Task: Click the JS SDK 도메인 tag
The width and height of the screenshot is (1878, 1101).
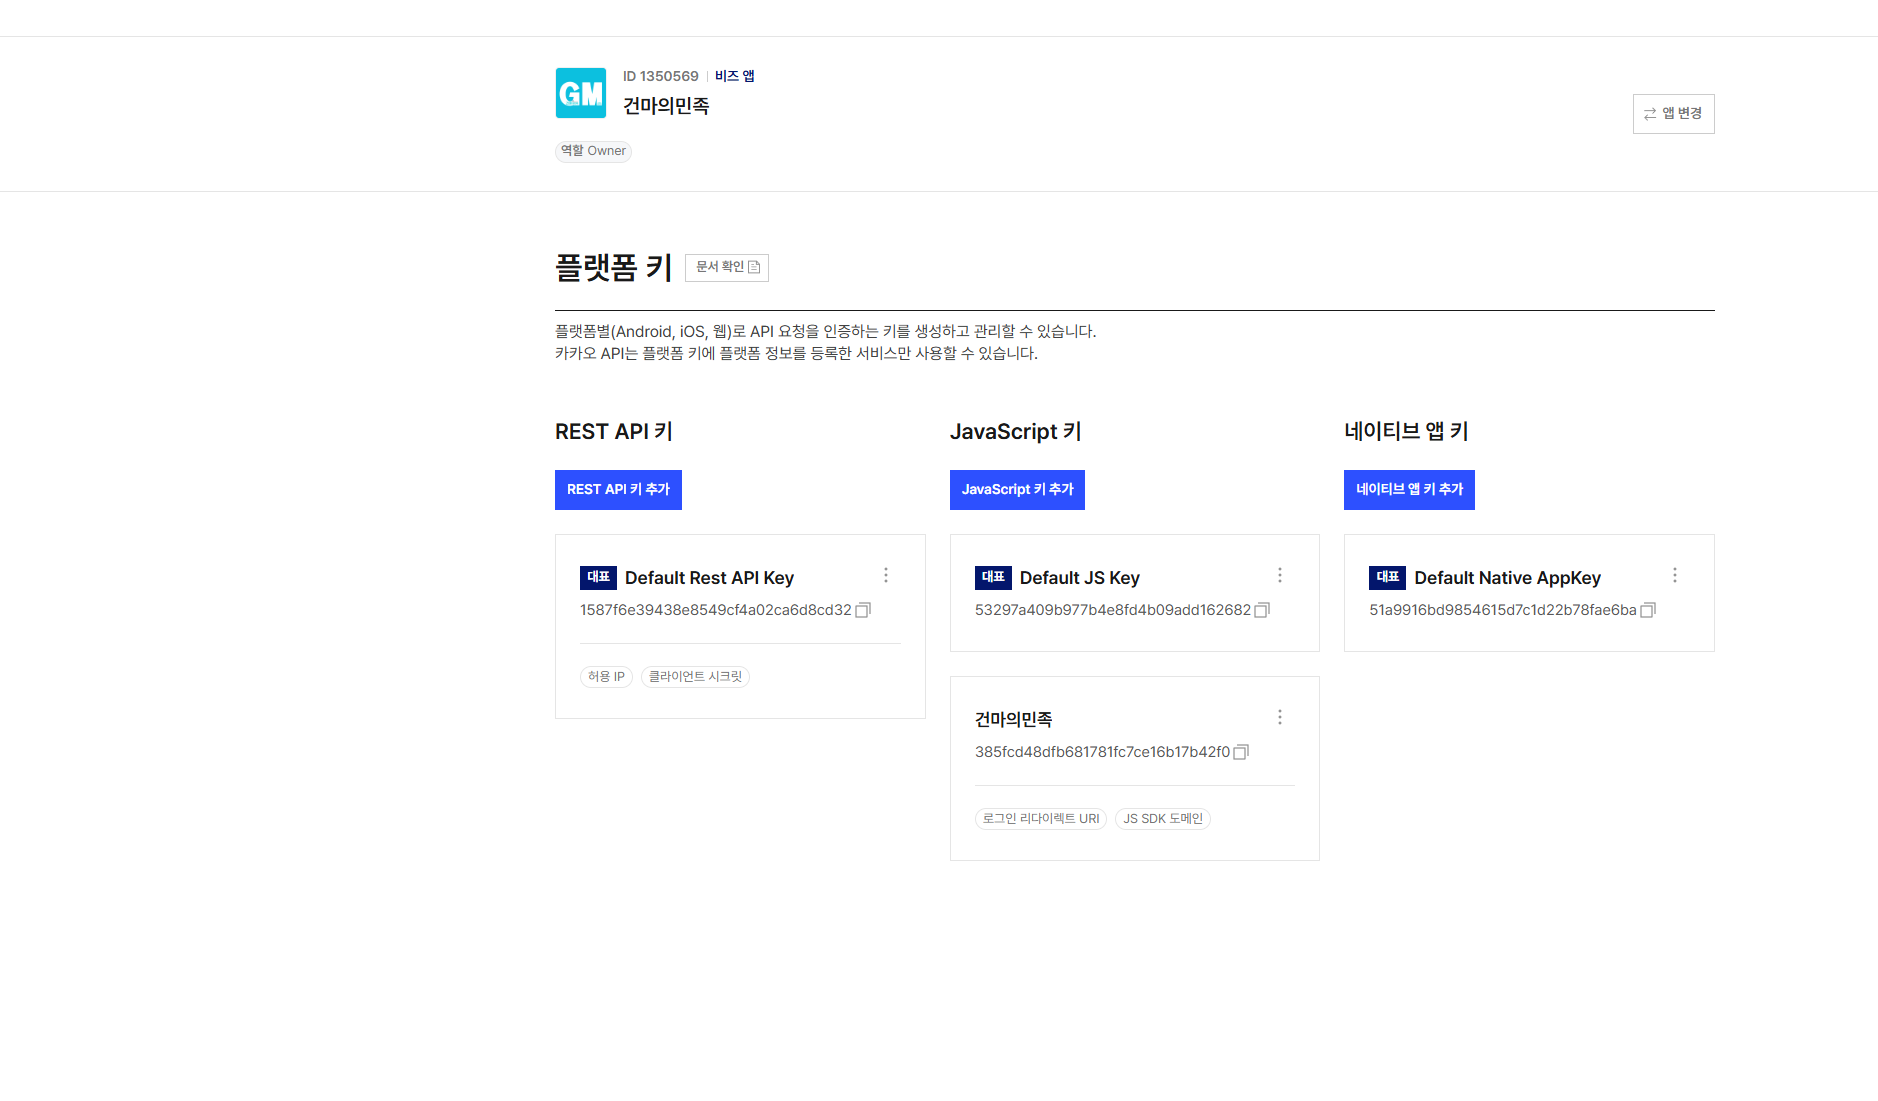Action: point(1162,819)
